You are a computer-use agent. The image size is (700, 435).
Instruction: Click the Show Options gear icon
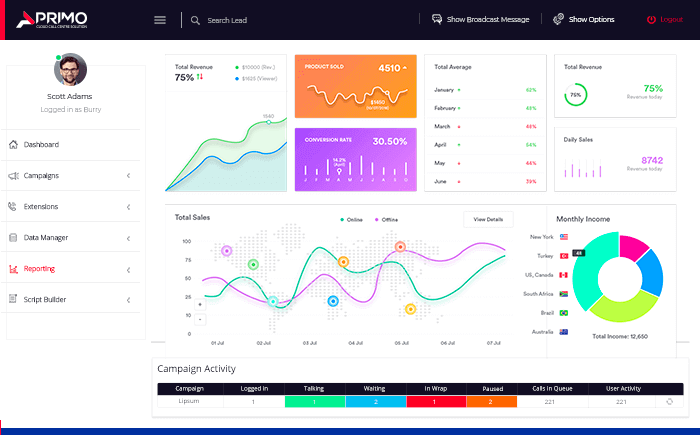click(x=558, y=19)
